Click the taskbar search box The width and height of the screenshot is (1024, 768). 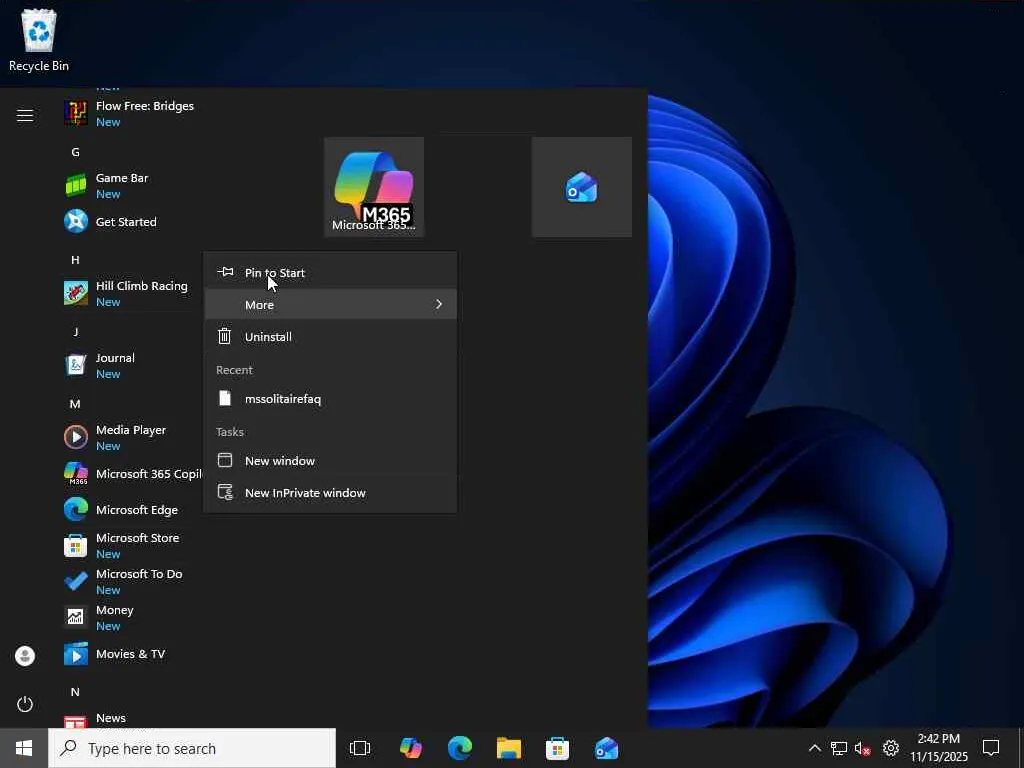[193, 748]
